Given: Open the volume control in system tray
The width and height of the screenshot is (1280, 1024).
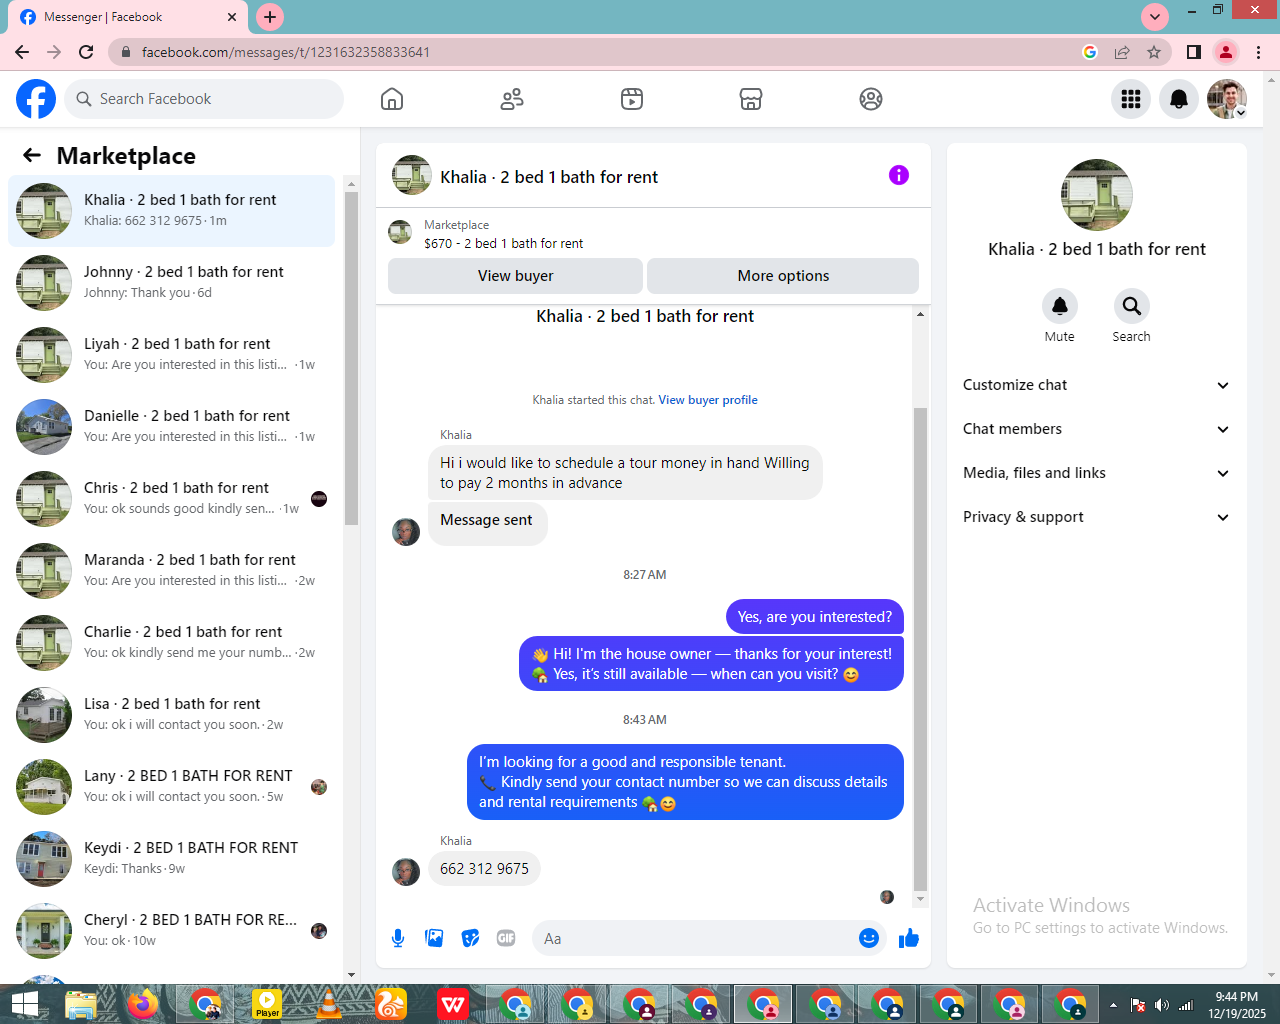Looking at the screenshot, I should point(1161,1005).
